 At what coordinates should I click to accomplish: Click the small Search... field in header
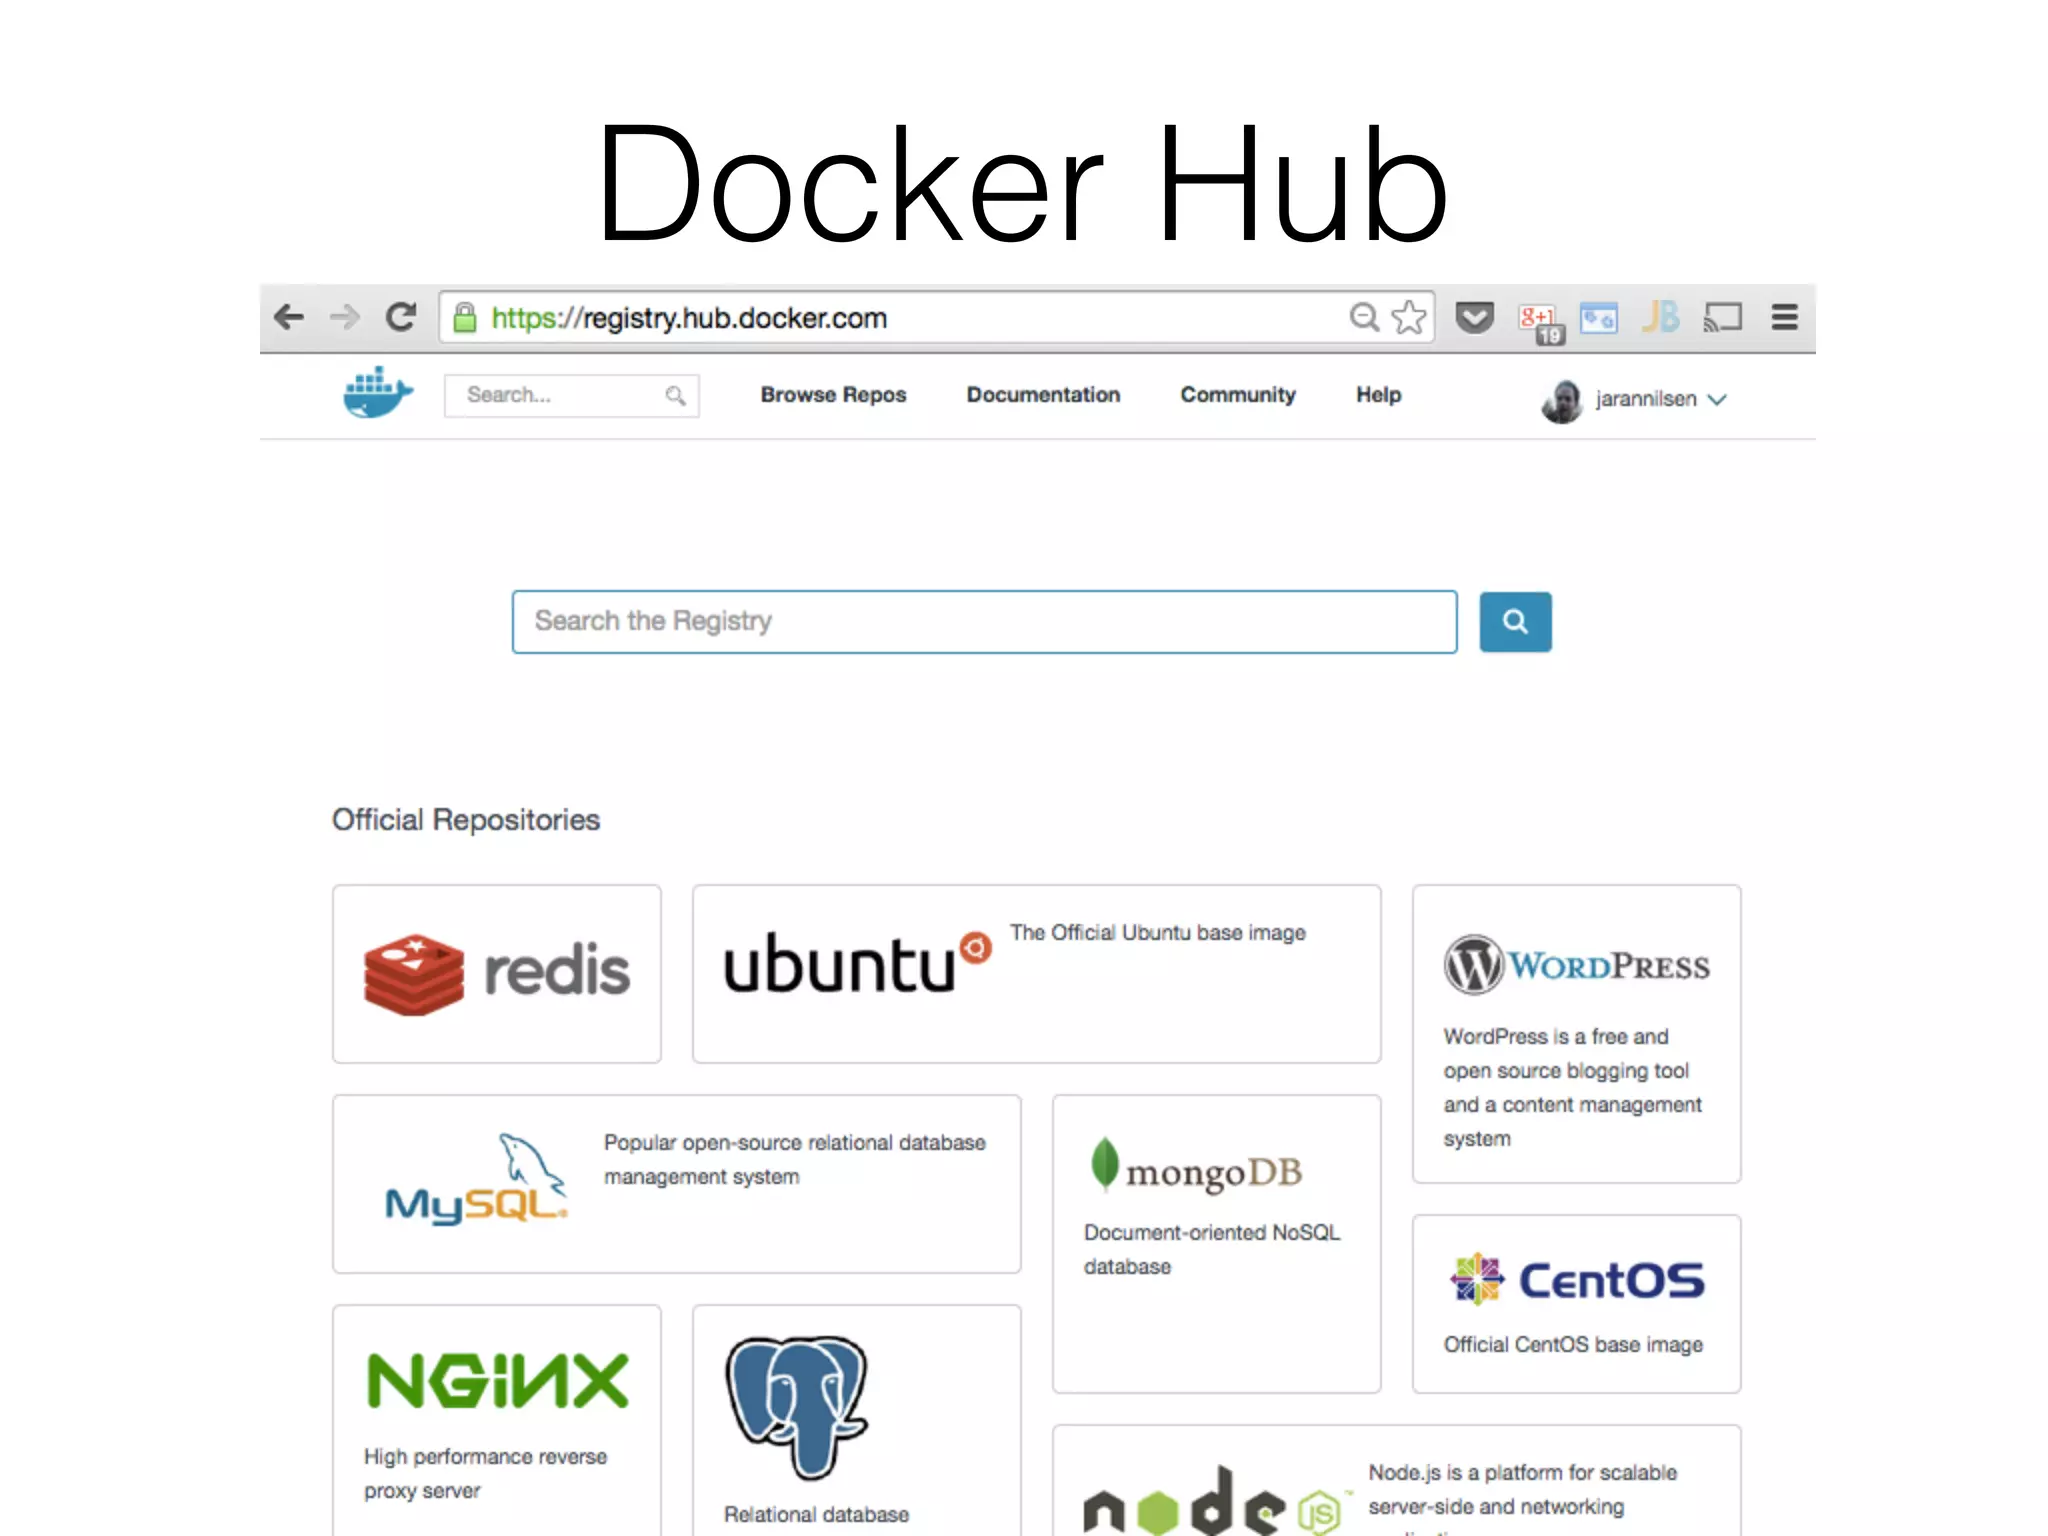571,396
